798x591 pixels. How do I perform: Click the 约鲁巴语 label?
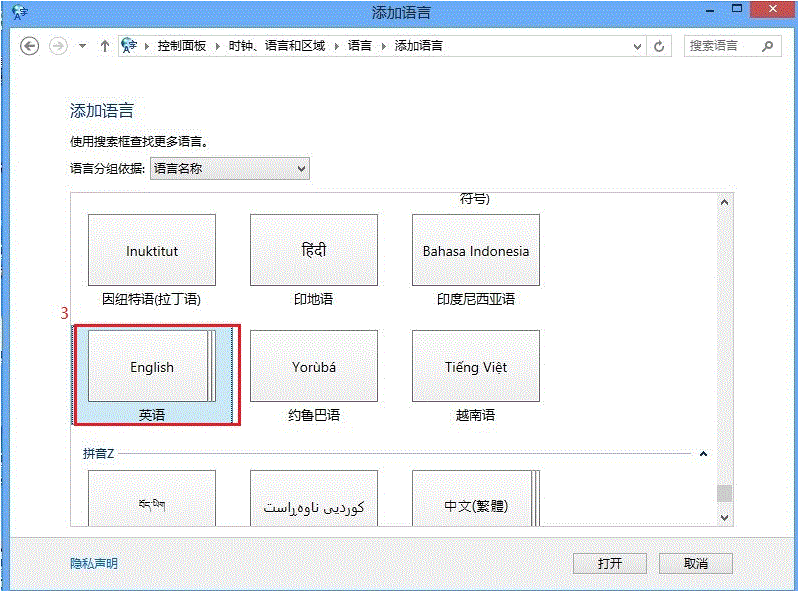(x=314, y=415)
